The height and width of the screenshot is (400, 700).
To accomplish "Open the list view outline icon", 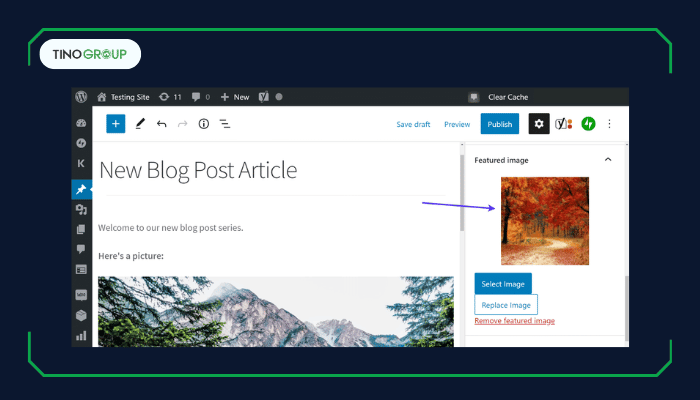I will pyautogui.click(x=225, y=124).
